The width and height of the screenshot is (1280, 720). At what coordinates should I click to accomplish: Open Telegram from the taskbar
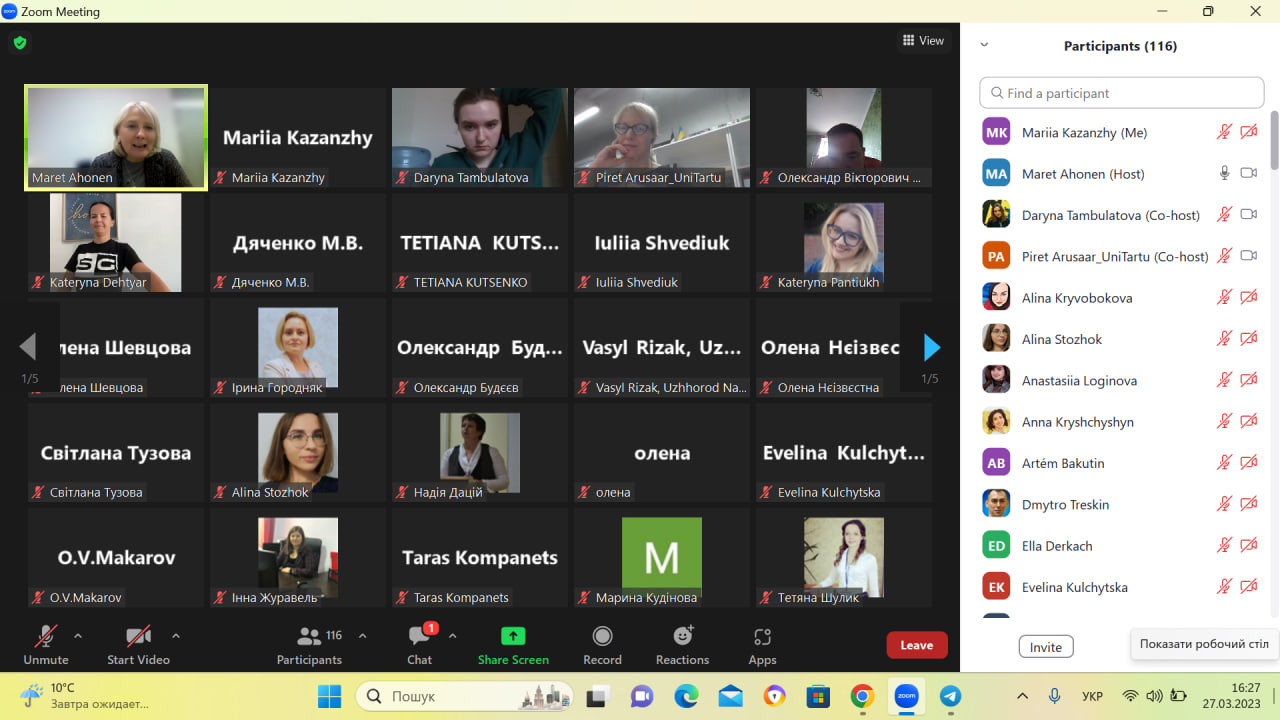coord(950,696)
